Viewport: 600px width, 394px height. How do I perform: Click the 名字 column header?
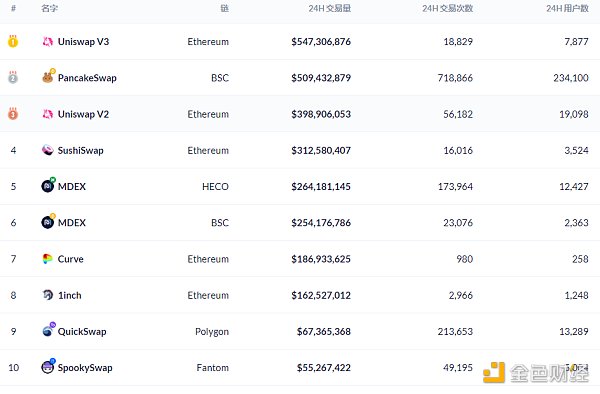click(49, 8)
